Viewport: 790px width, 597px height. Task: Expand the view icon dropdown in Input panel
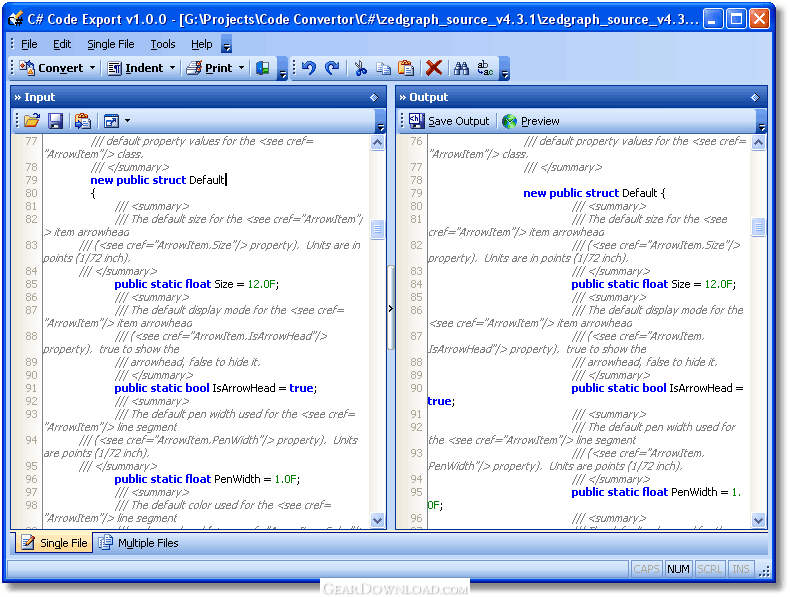[127, 121]
